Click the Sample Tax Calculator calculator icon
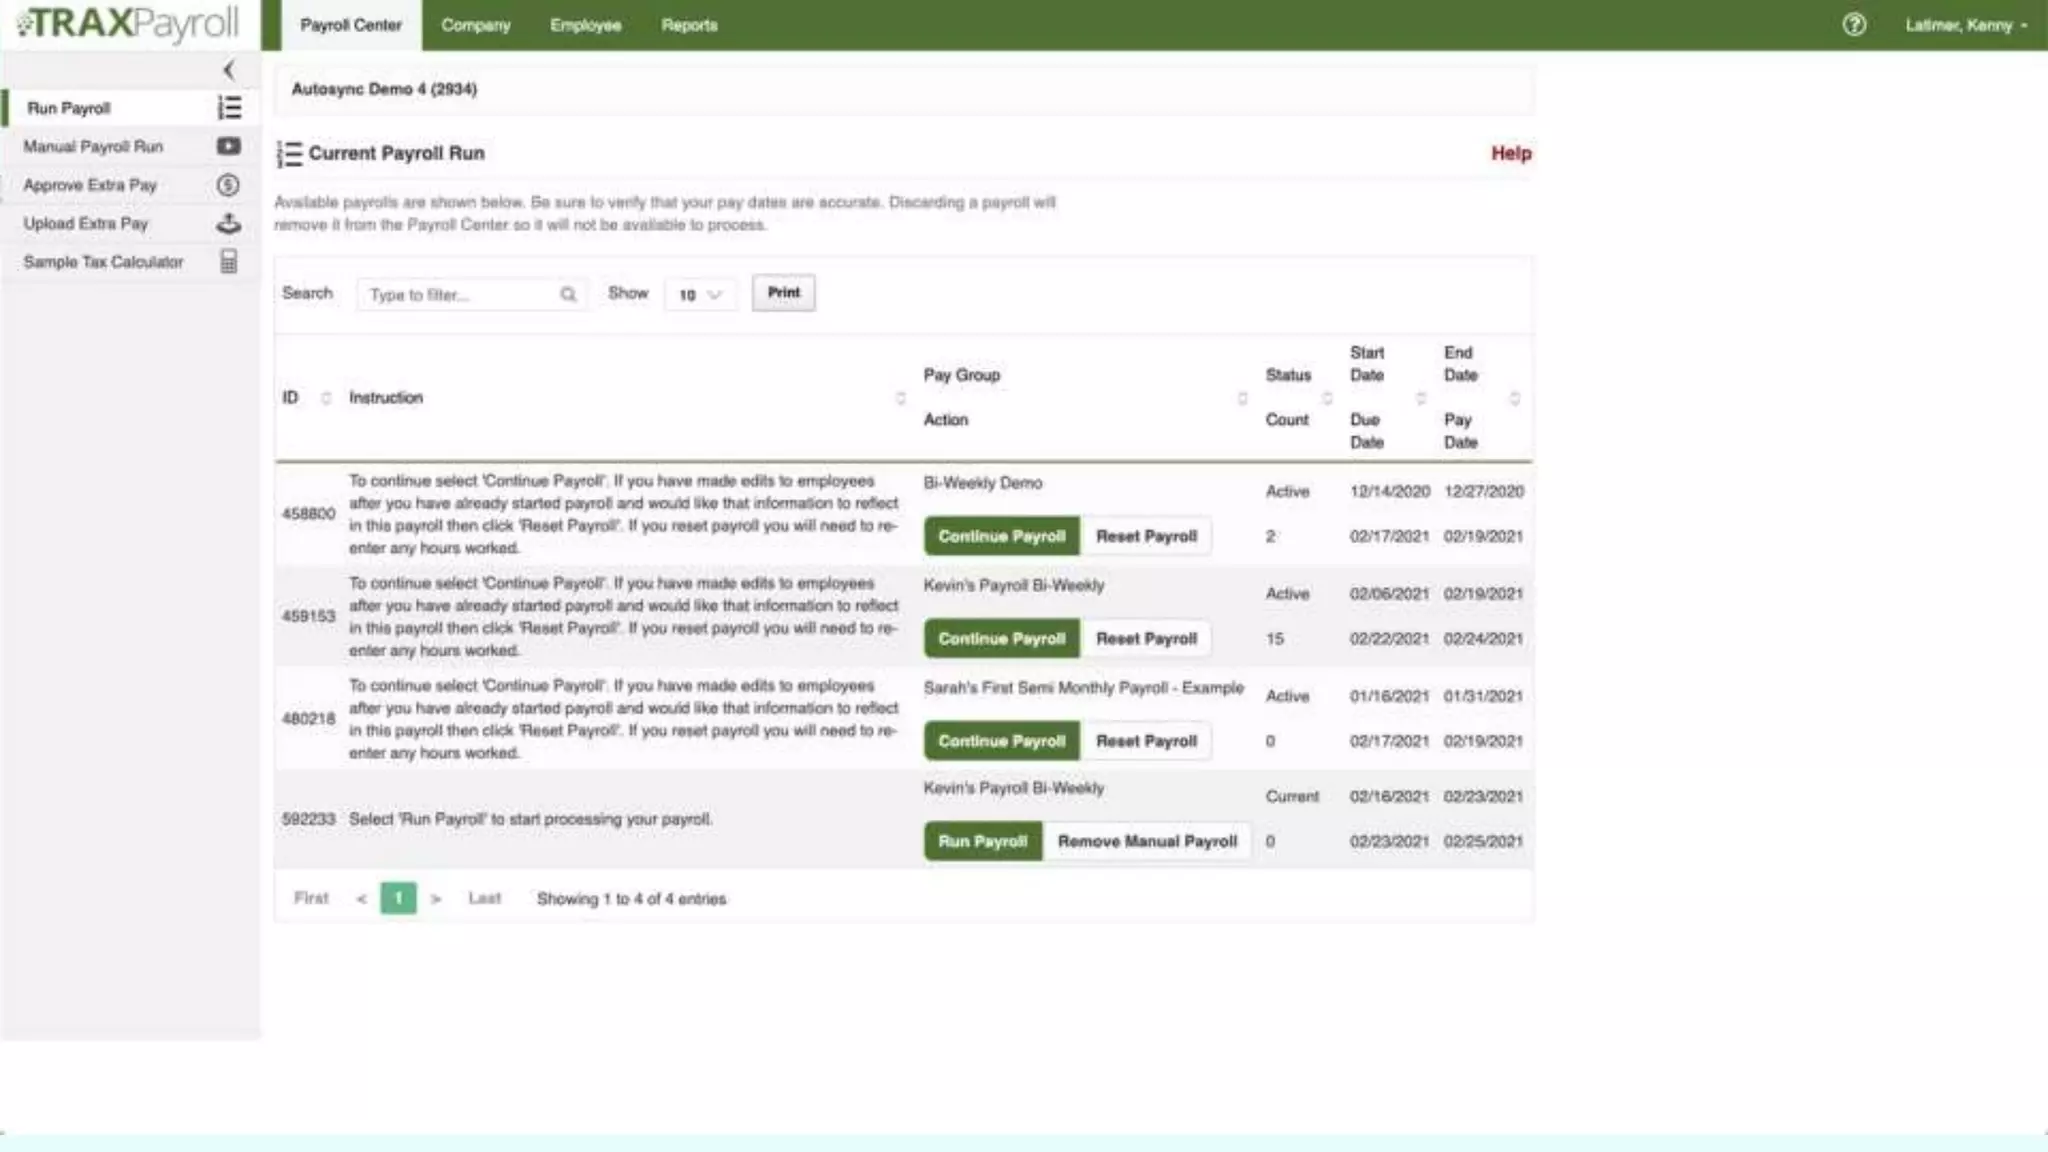 (229, 262)
